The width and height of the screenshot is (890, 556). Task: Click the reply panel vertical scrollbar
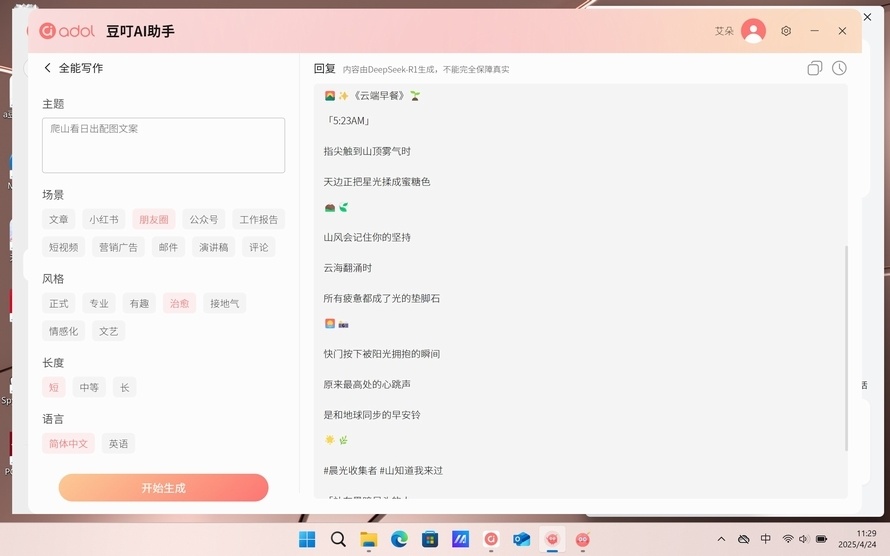coord(846,348)
